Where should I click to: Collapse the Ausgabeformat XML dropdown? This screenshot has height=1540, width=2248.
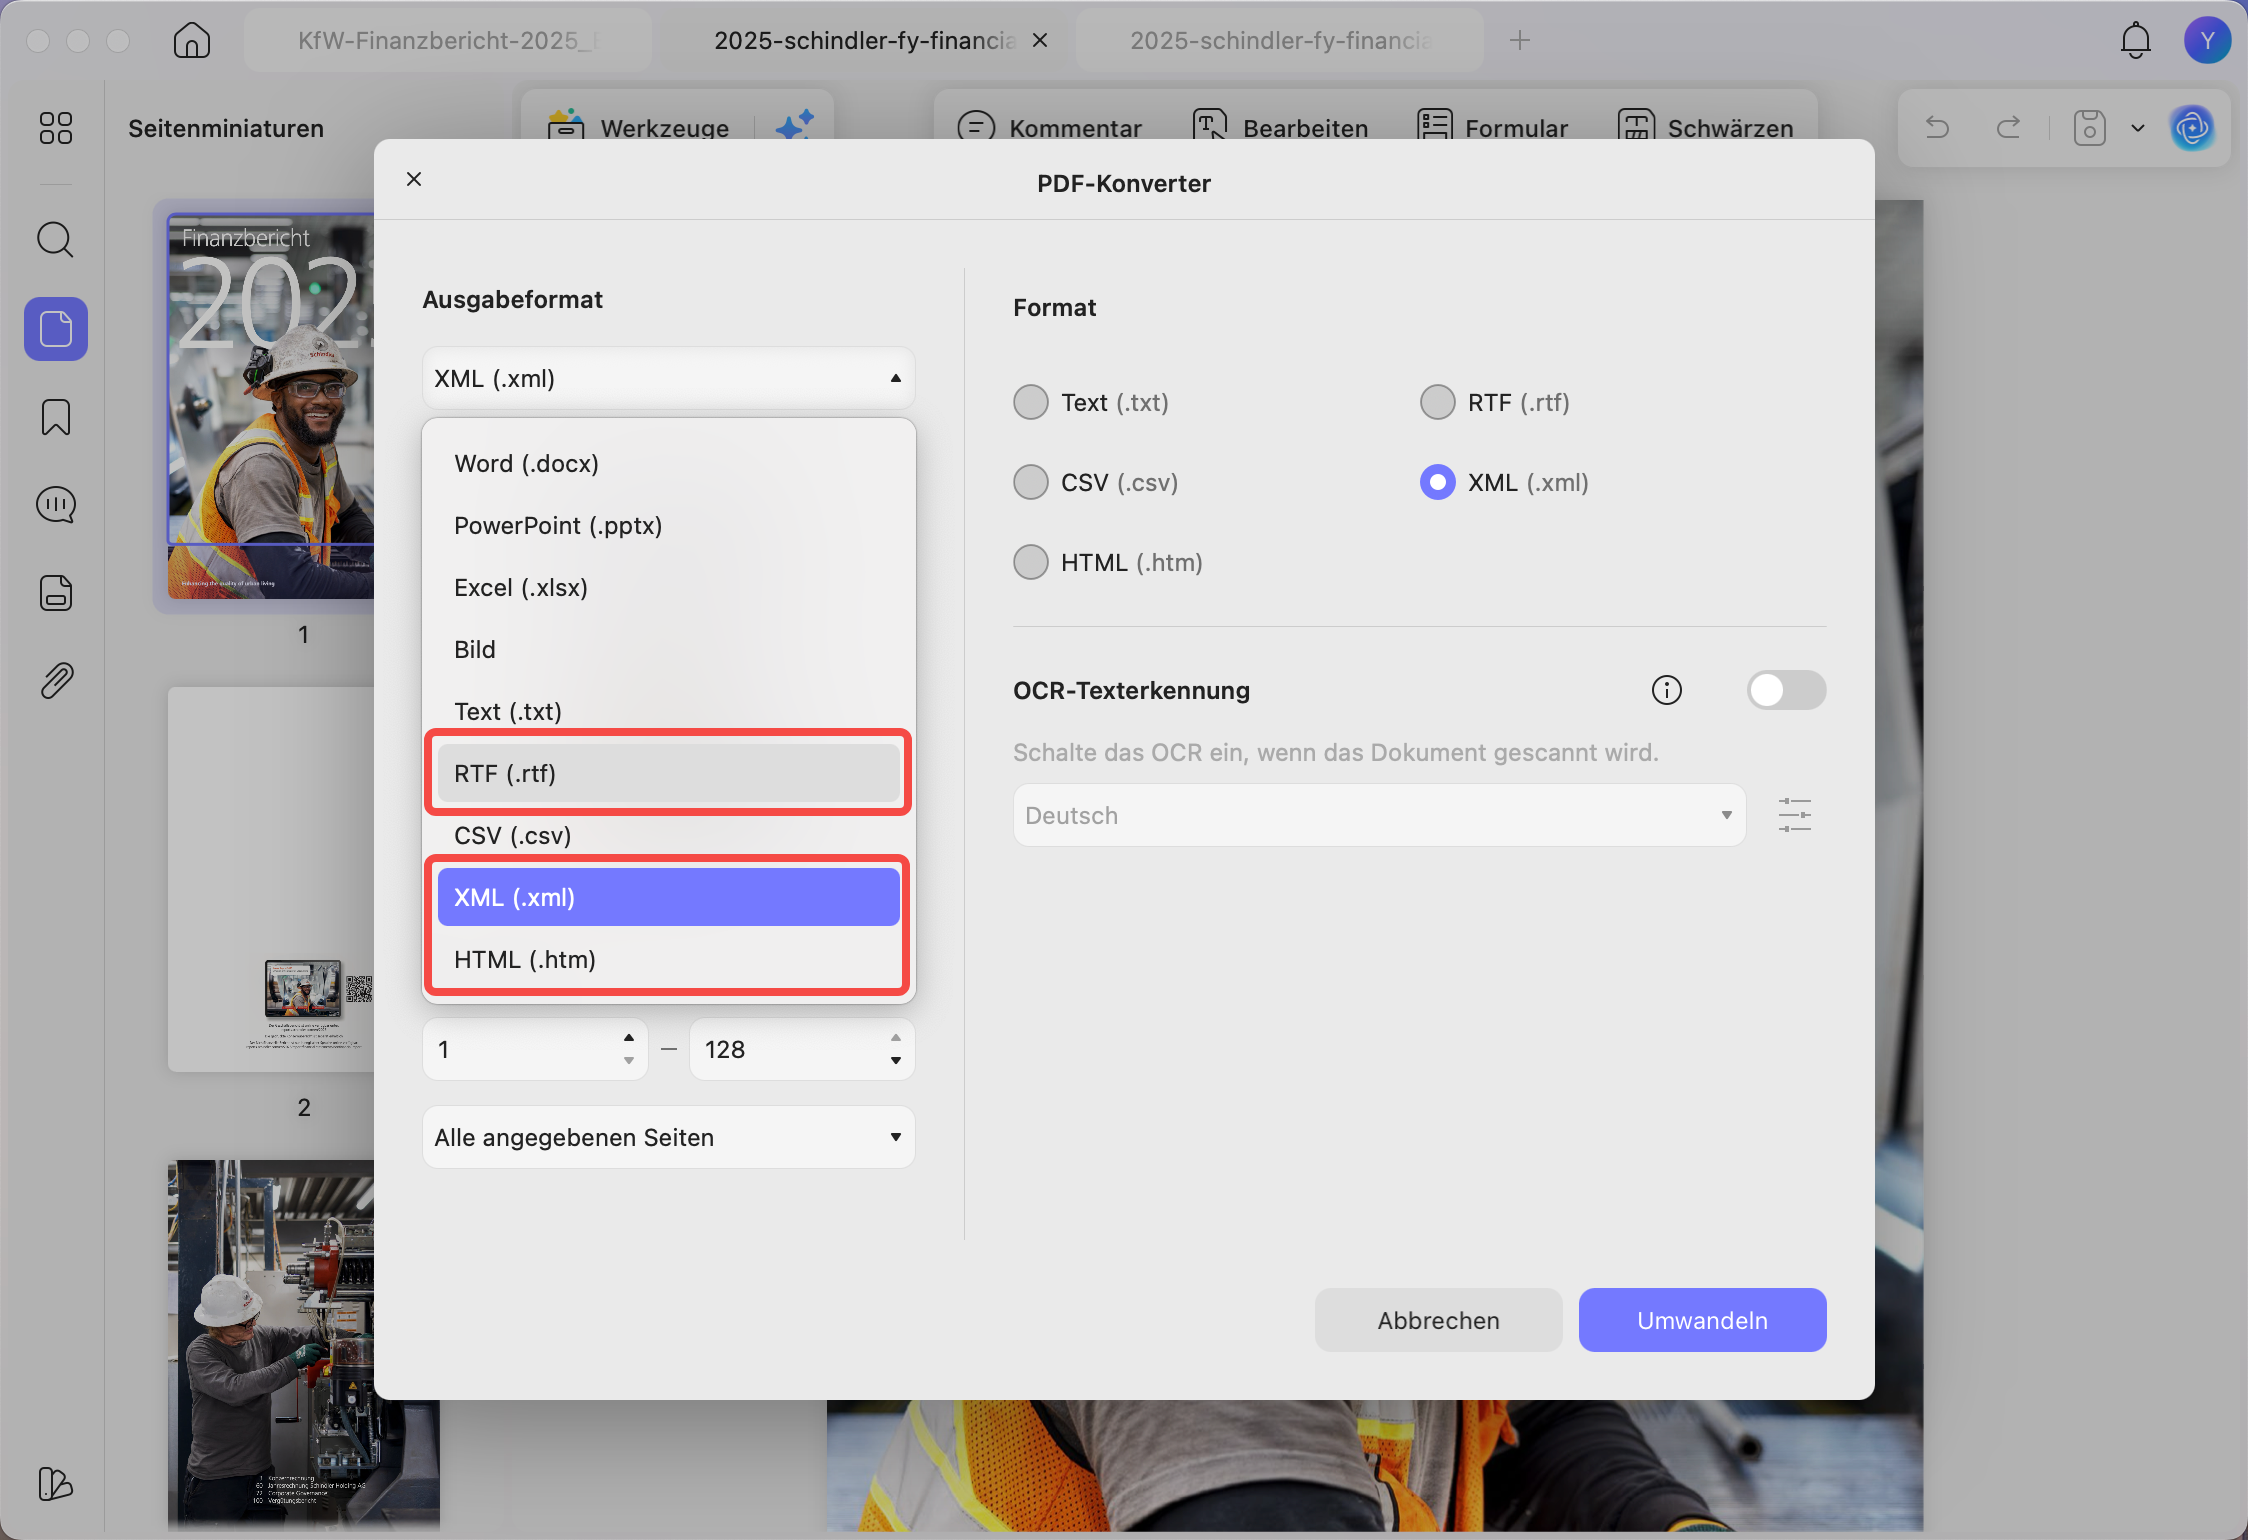click(x=669, y=378)
